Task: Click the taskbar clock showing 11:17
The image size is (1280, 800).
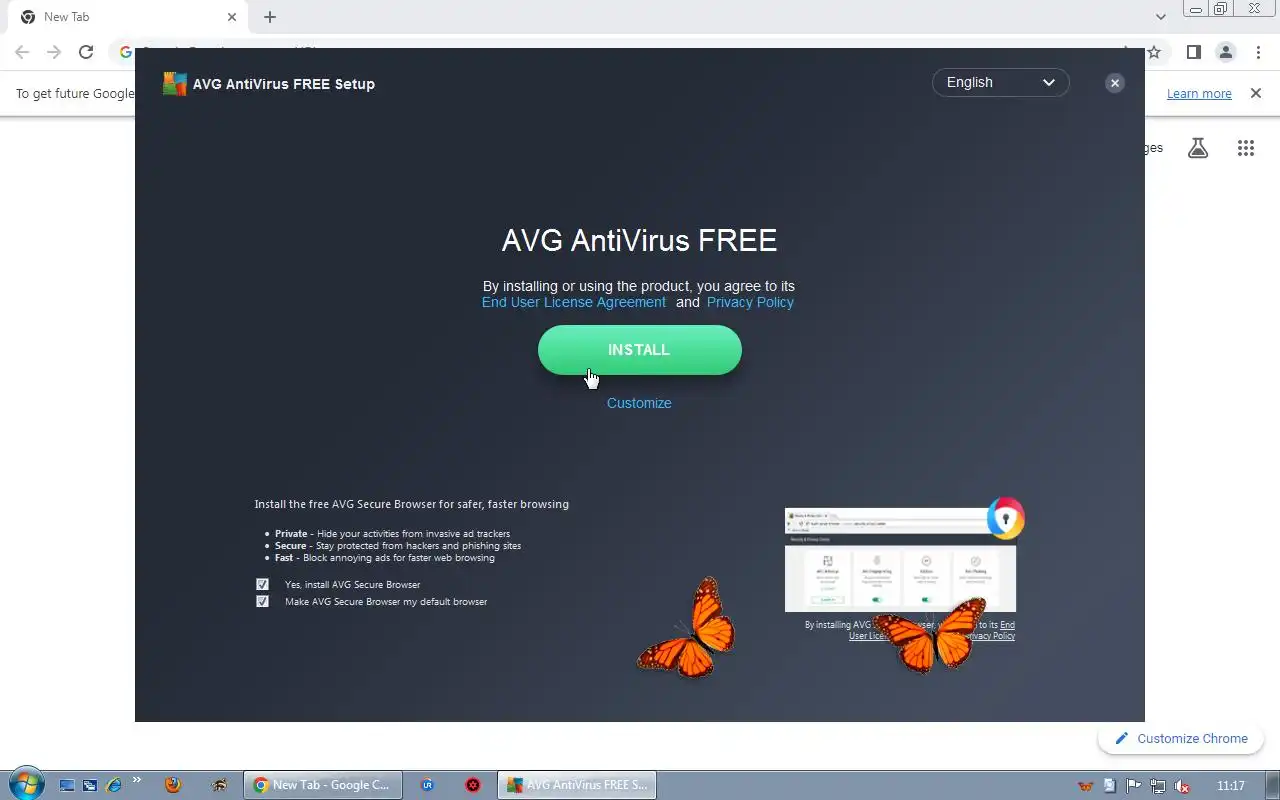Action: click(1231, 786)
